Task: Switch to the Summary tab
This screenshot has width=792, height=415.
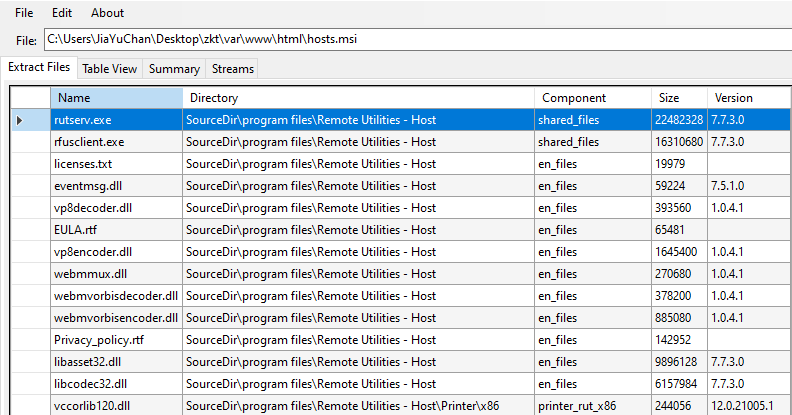Action: point(174,69)
